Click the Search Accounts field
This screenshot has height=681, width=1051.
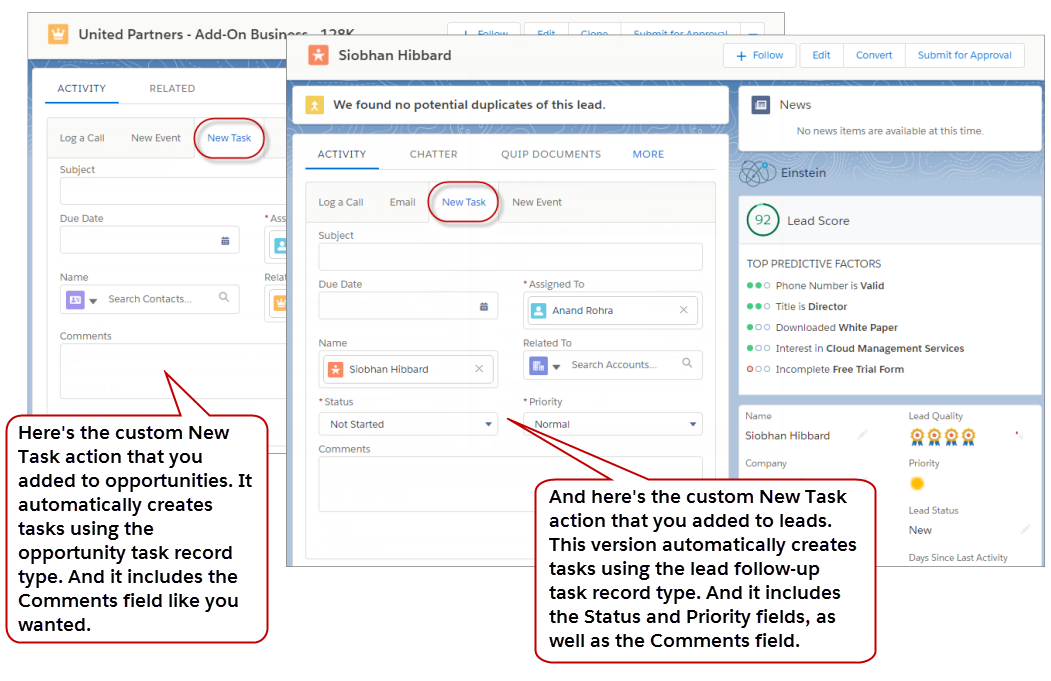pyautogui.click(x=613, y=365)
